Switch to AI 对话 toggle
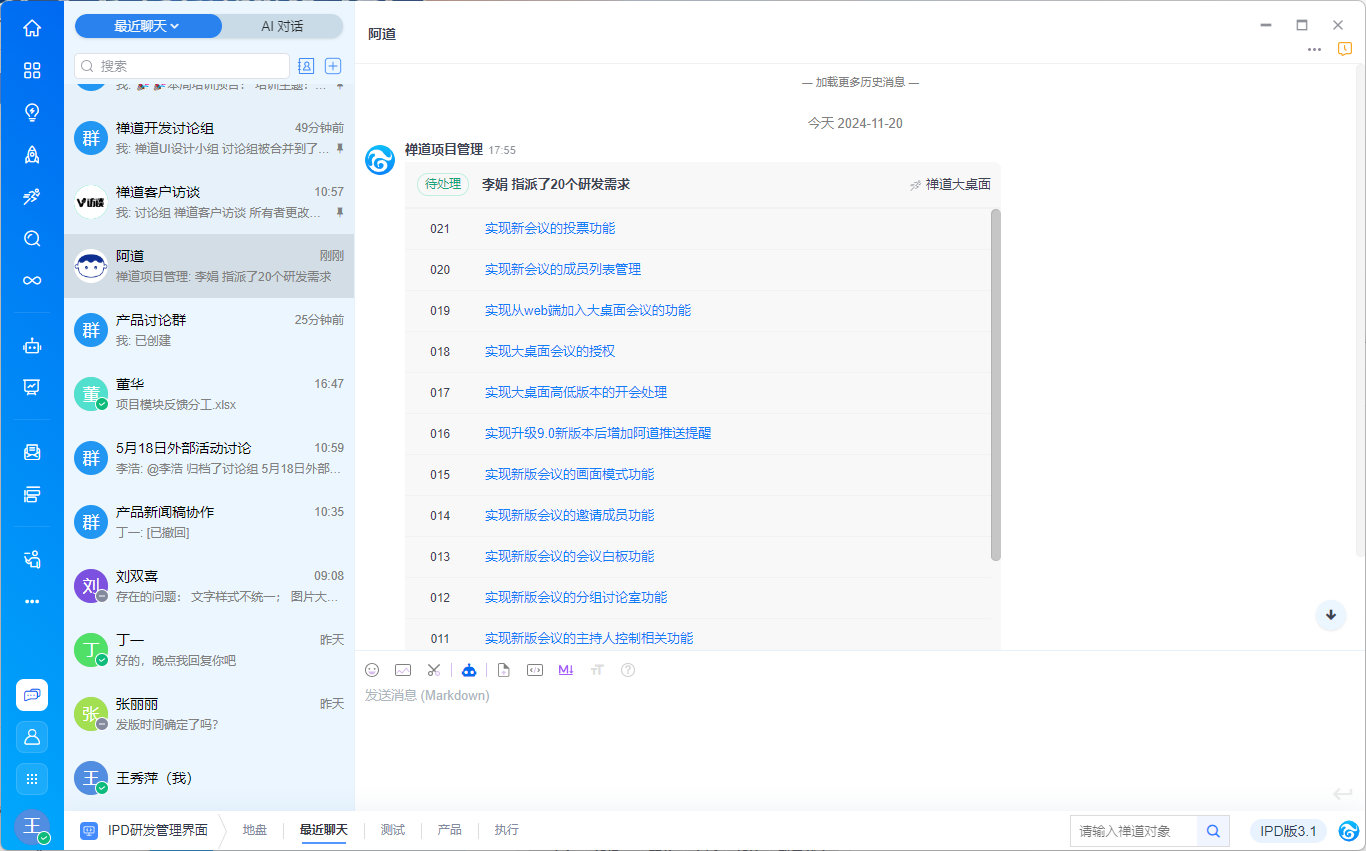The height and width of the screenshot is (851, 1366). pos(282,26)
